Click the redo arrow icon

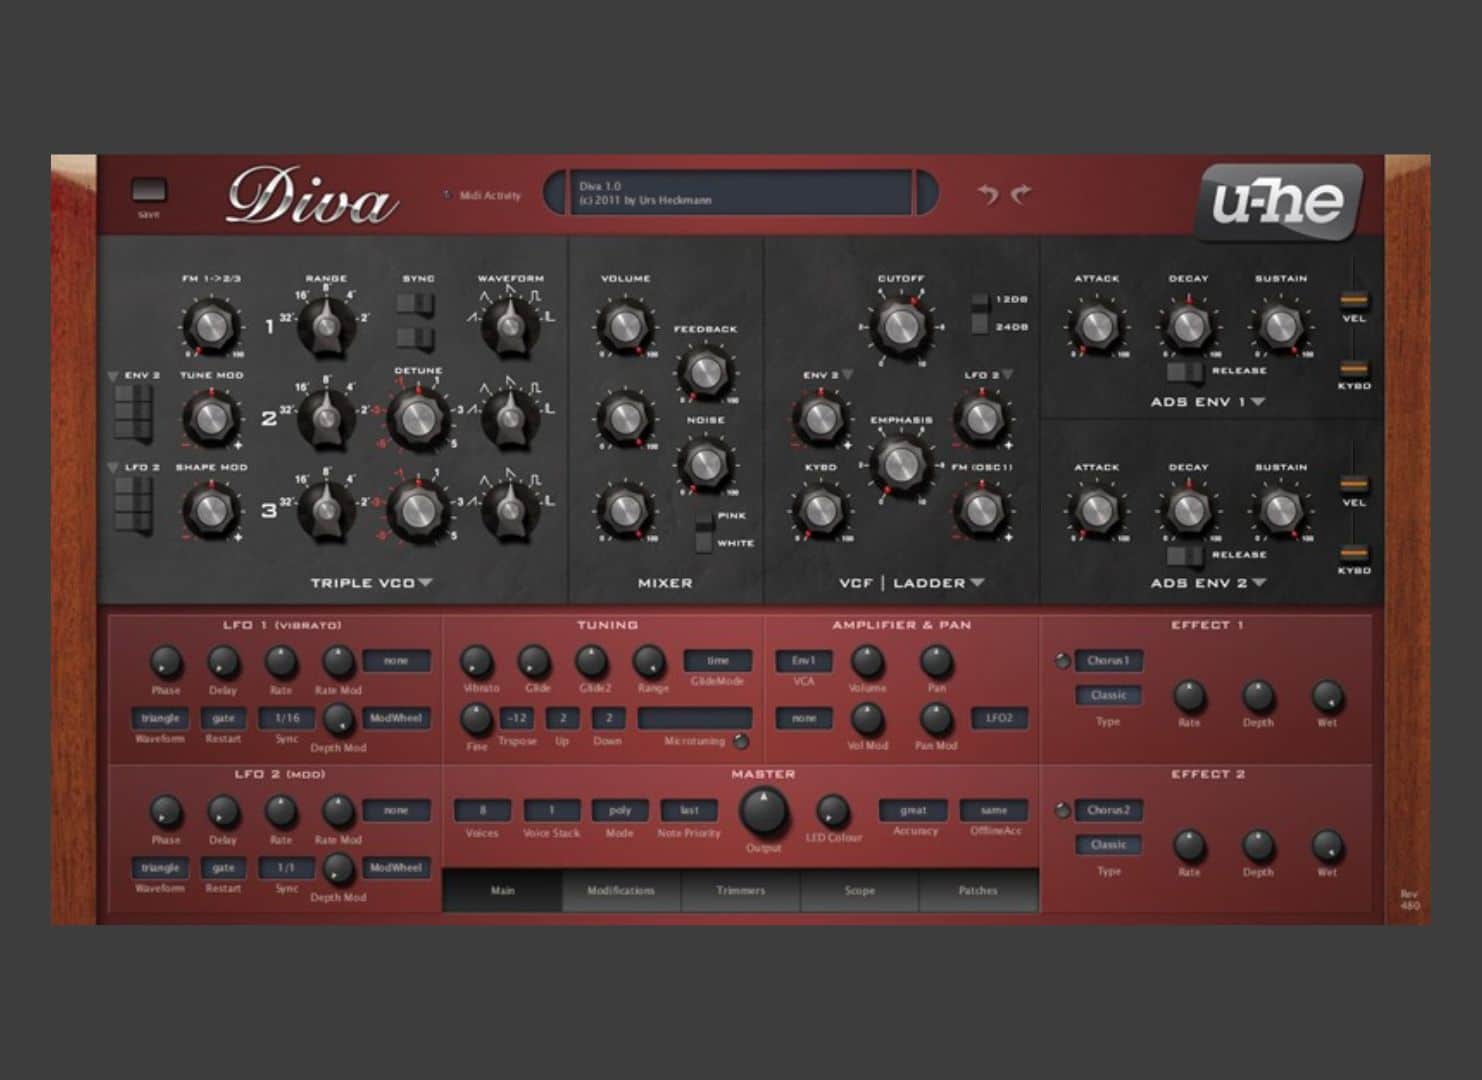coord(1021,194)
